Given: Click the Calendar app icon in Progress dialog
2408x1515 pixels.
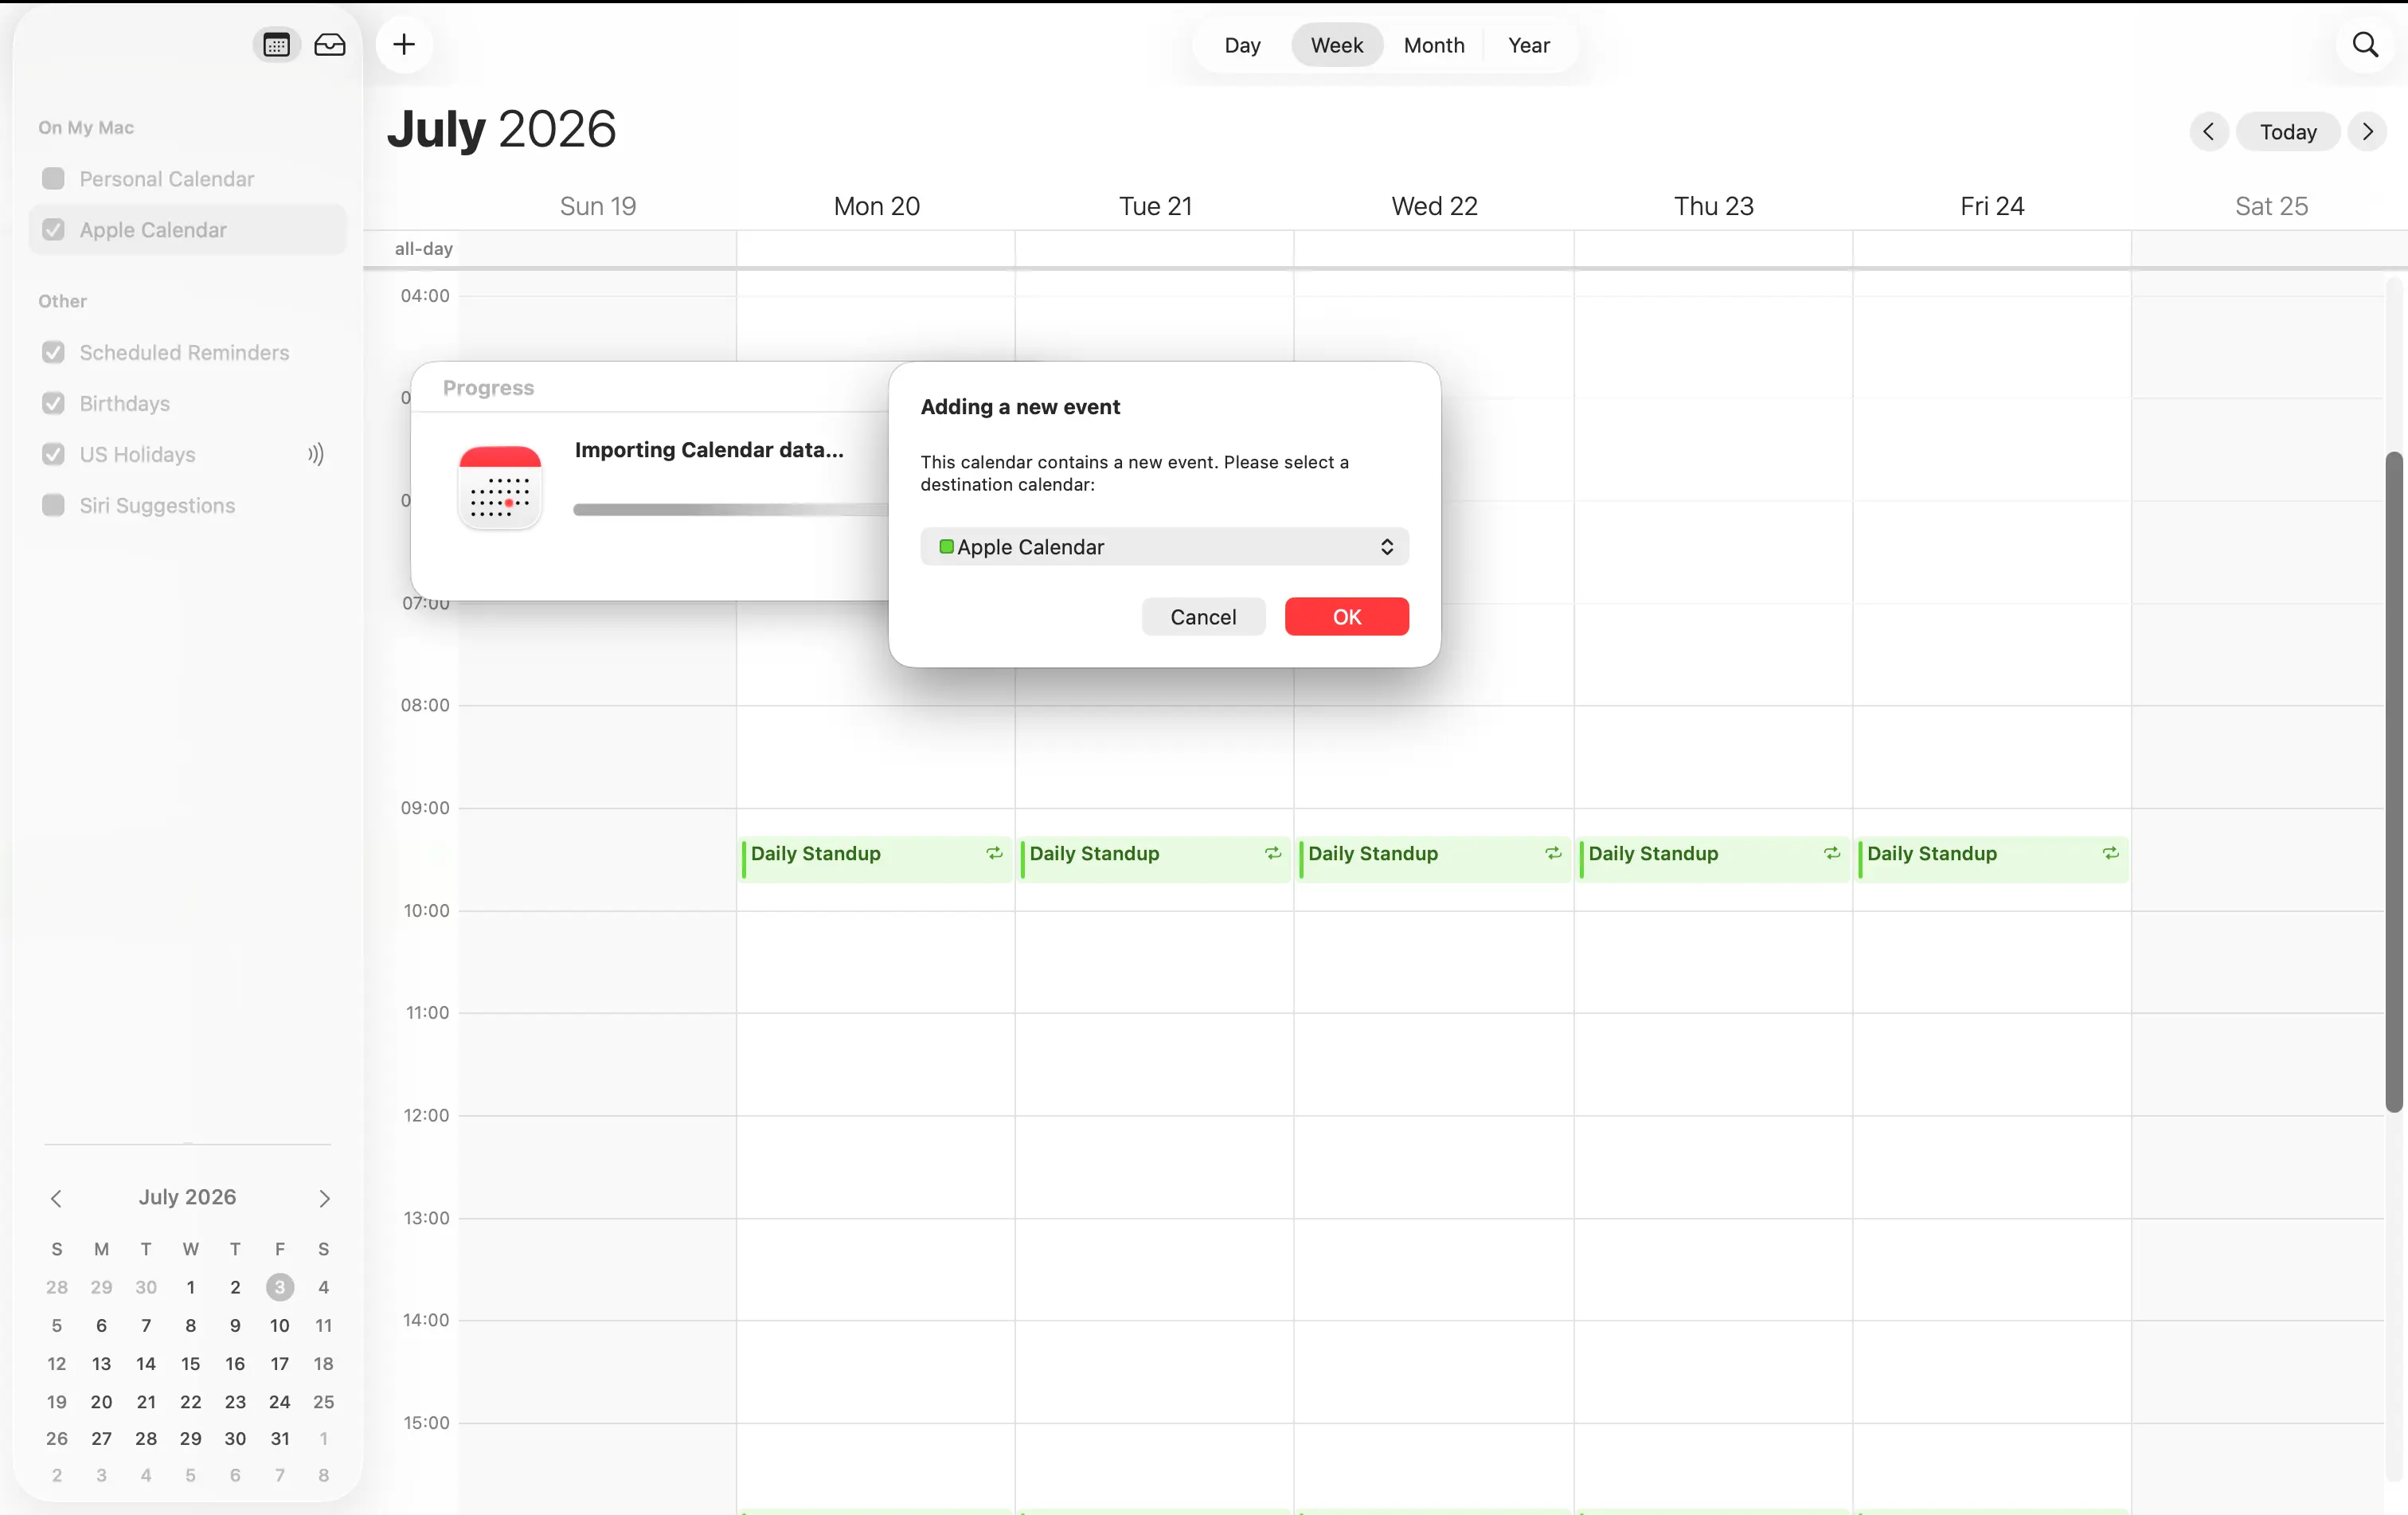Looking at the screenshot, I should coord(500,487).
